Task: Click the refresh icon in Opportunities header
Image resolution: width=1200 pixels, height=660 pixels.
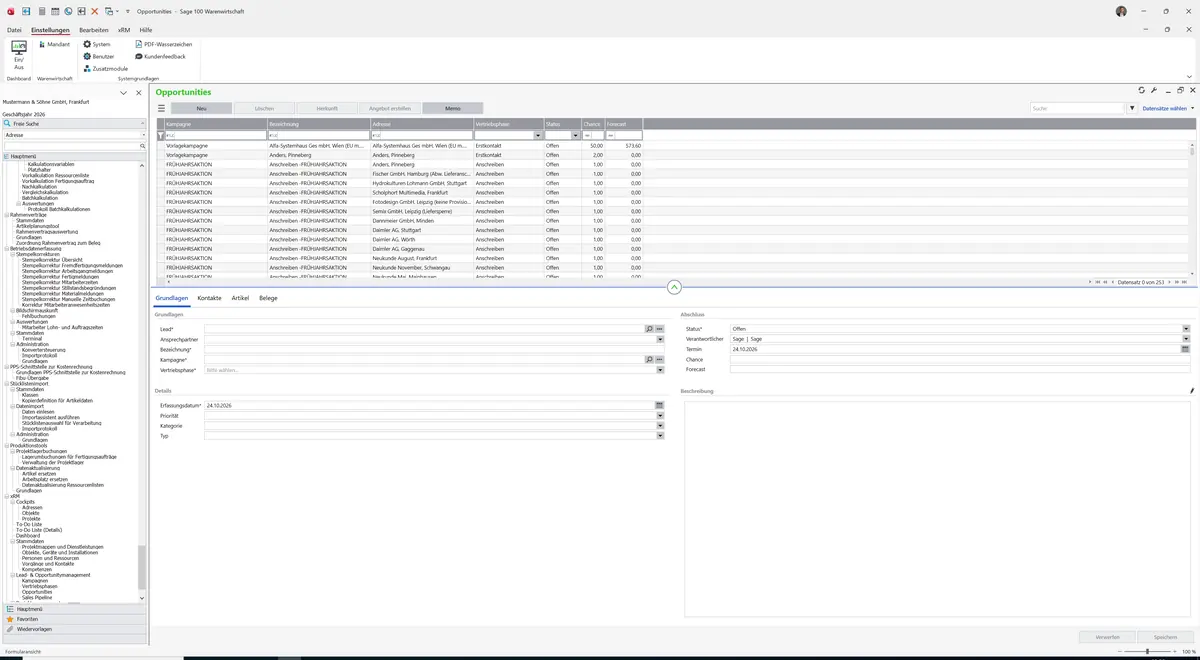Action: coord(1141,90)
